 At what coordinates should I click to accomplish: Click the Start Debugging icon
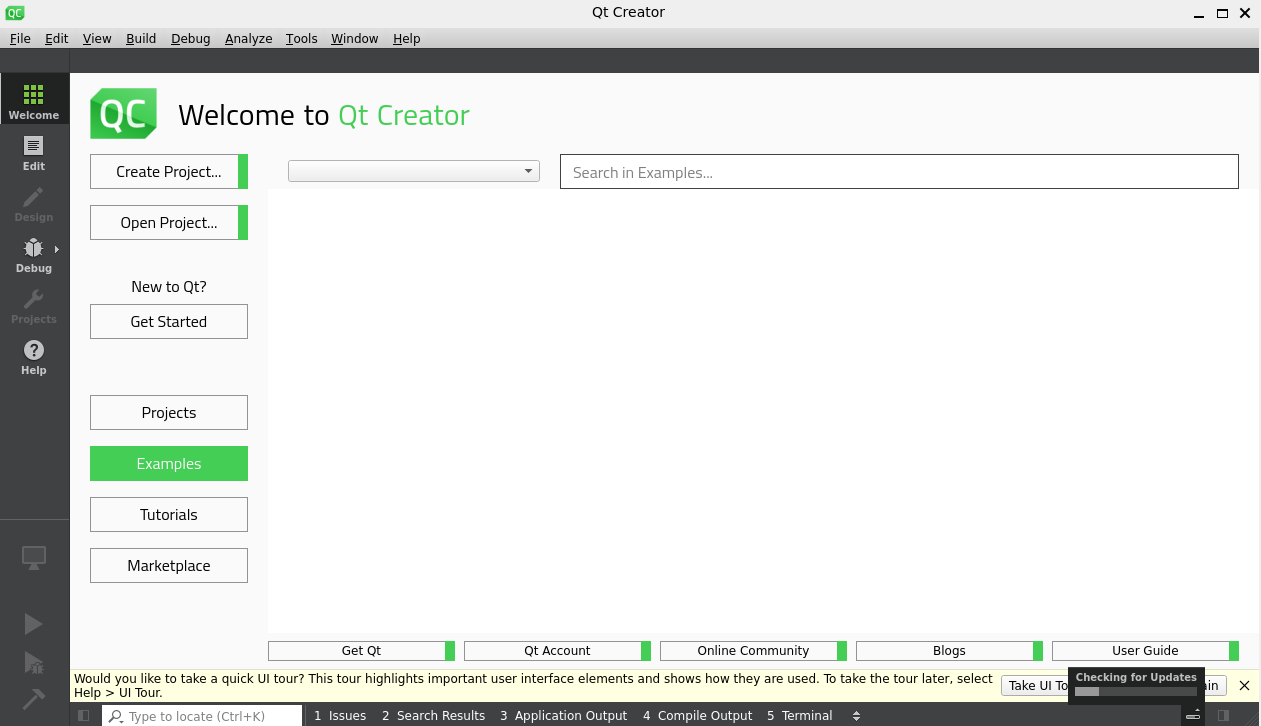(34, 662)
